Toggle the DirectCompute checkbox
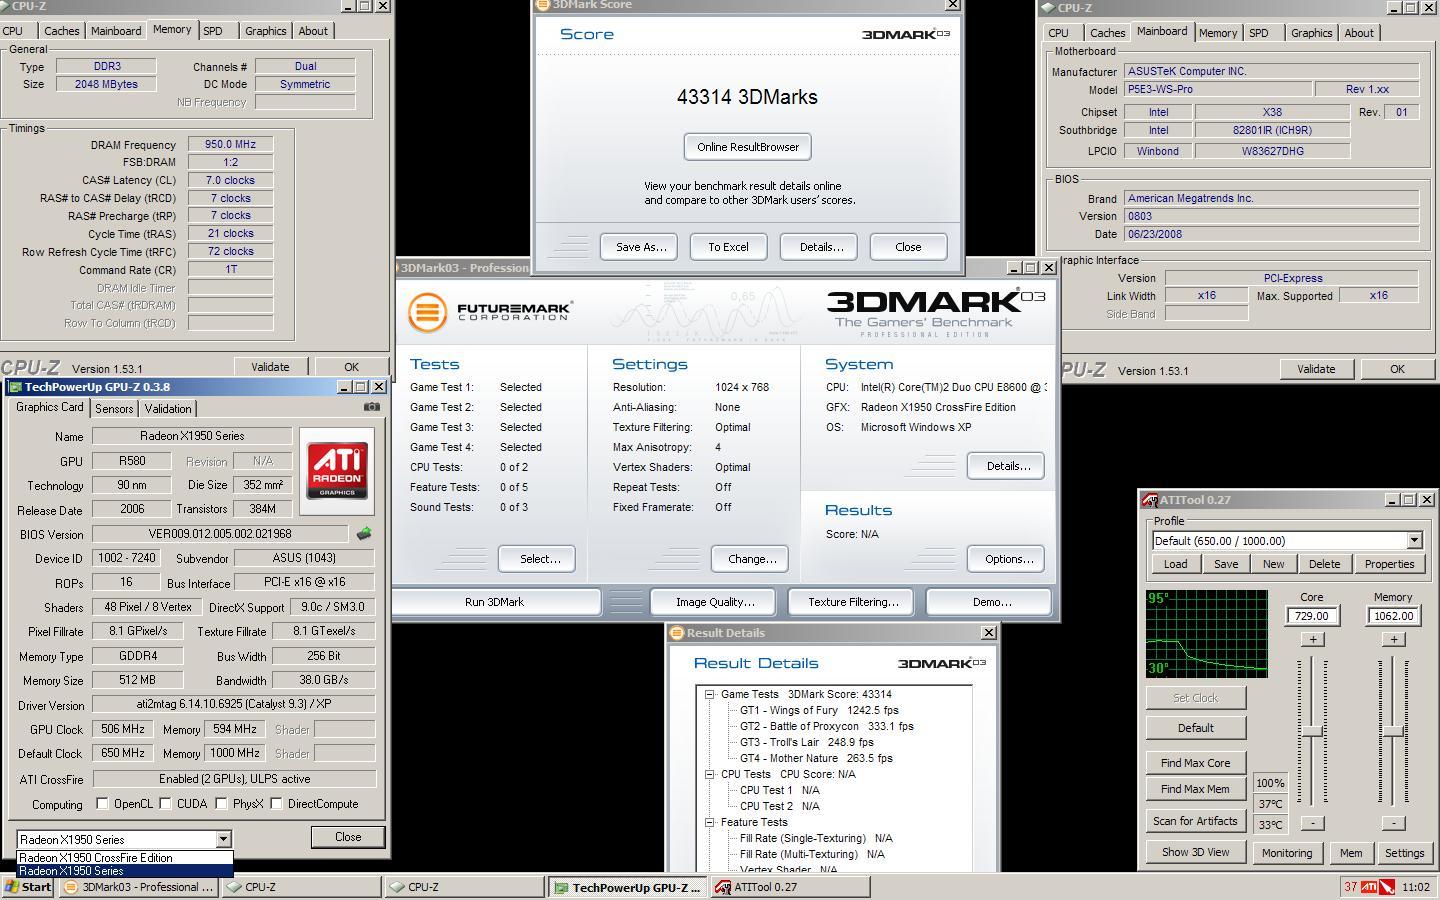The image size is (1440, 900). click(276, 804)
